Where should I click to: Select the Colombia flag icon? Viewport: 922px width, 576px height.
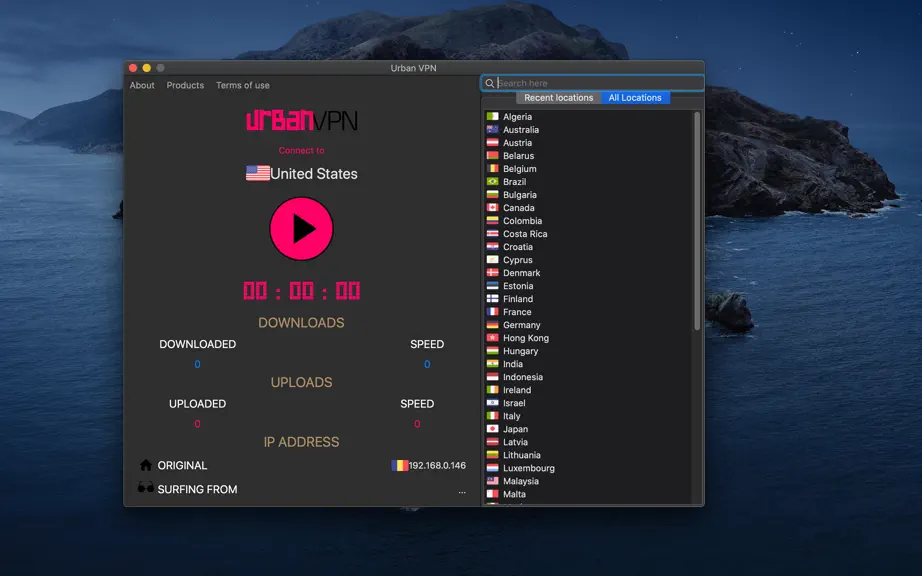coord(492,220)
